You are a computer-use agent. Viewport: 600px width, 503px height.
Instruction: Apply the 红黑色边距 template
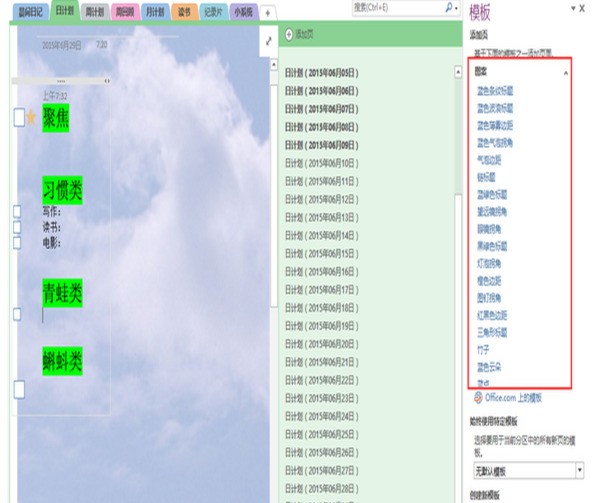point(492,315)
